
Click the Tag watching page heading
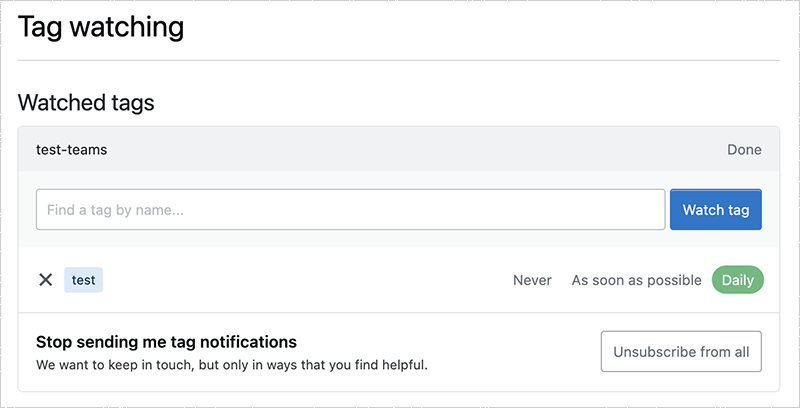(101, 27)
